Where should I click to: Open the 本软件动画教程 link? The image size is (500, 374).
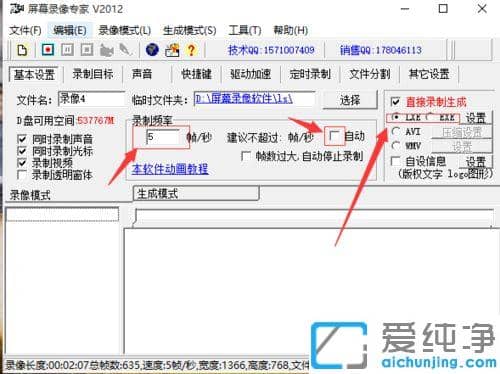(x=170, y=169)
